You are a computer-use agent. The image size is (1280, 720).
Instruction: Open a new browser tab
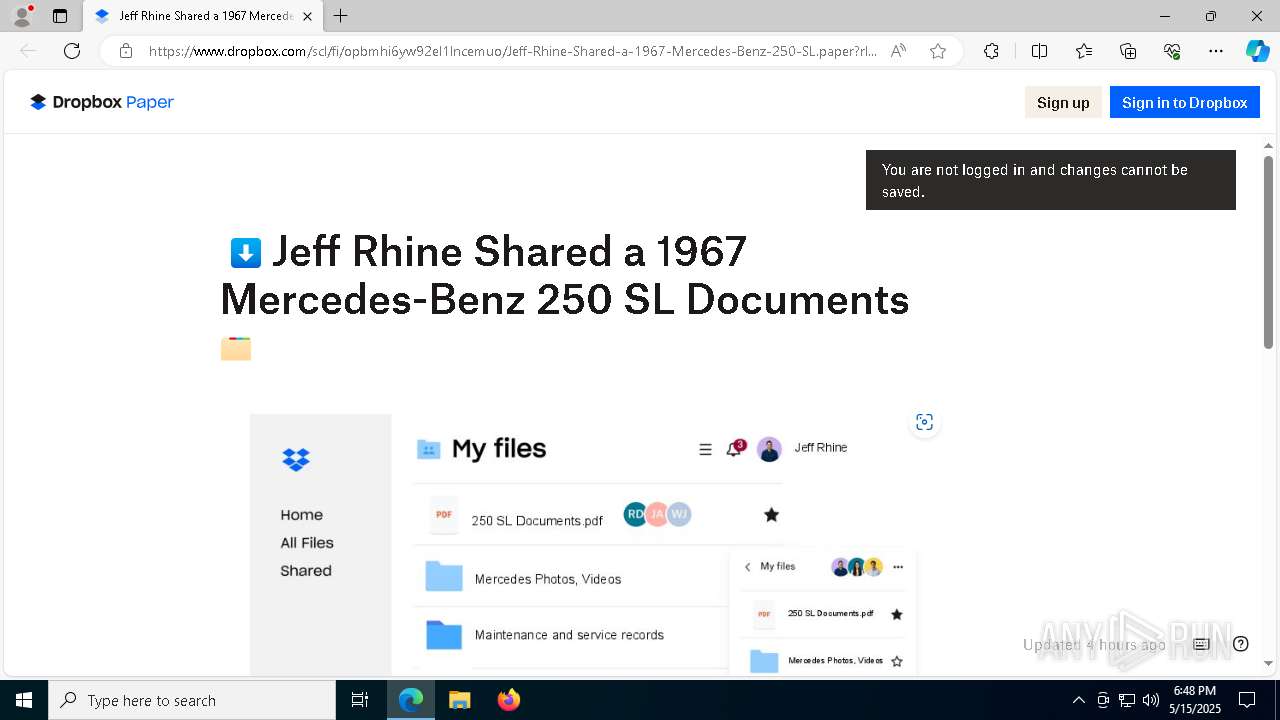tap(341, 16)
